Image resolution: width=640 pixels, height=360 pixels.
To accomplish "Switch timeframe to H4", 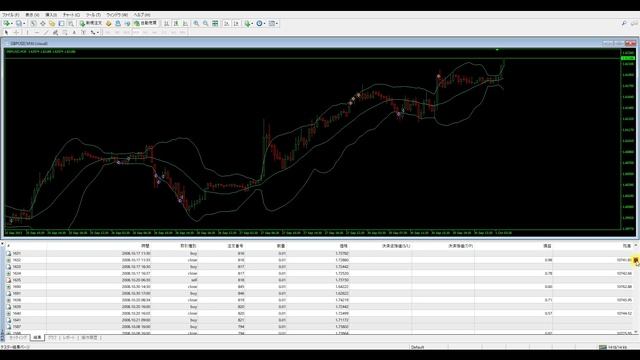I will click(155, 32).
